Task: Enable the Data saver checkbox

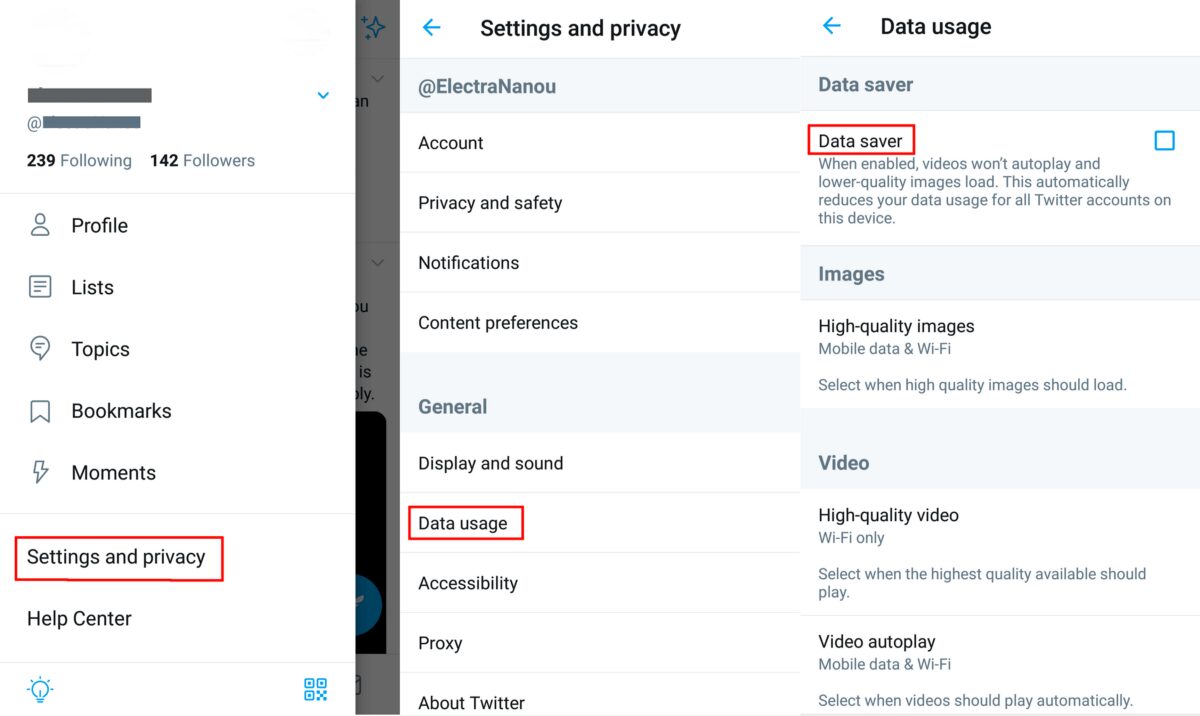Action: click(1164, 141)
